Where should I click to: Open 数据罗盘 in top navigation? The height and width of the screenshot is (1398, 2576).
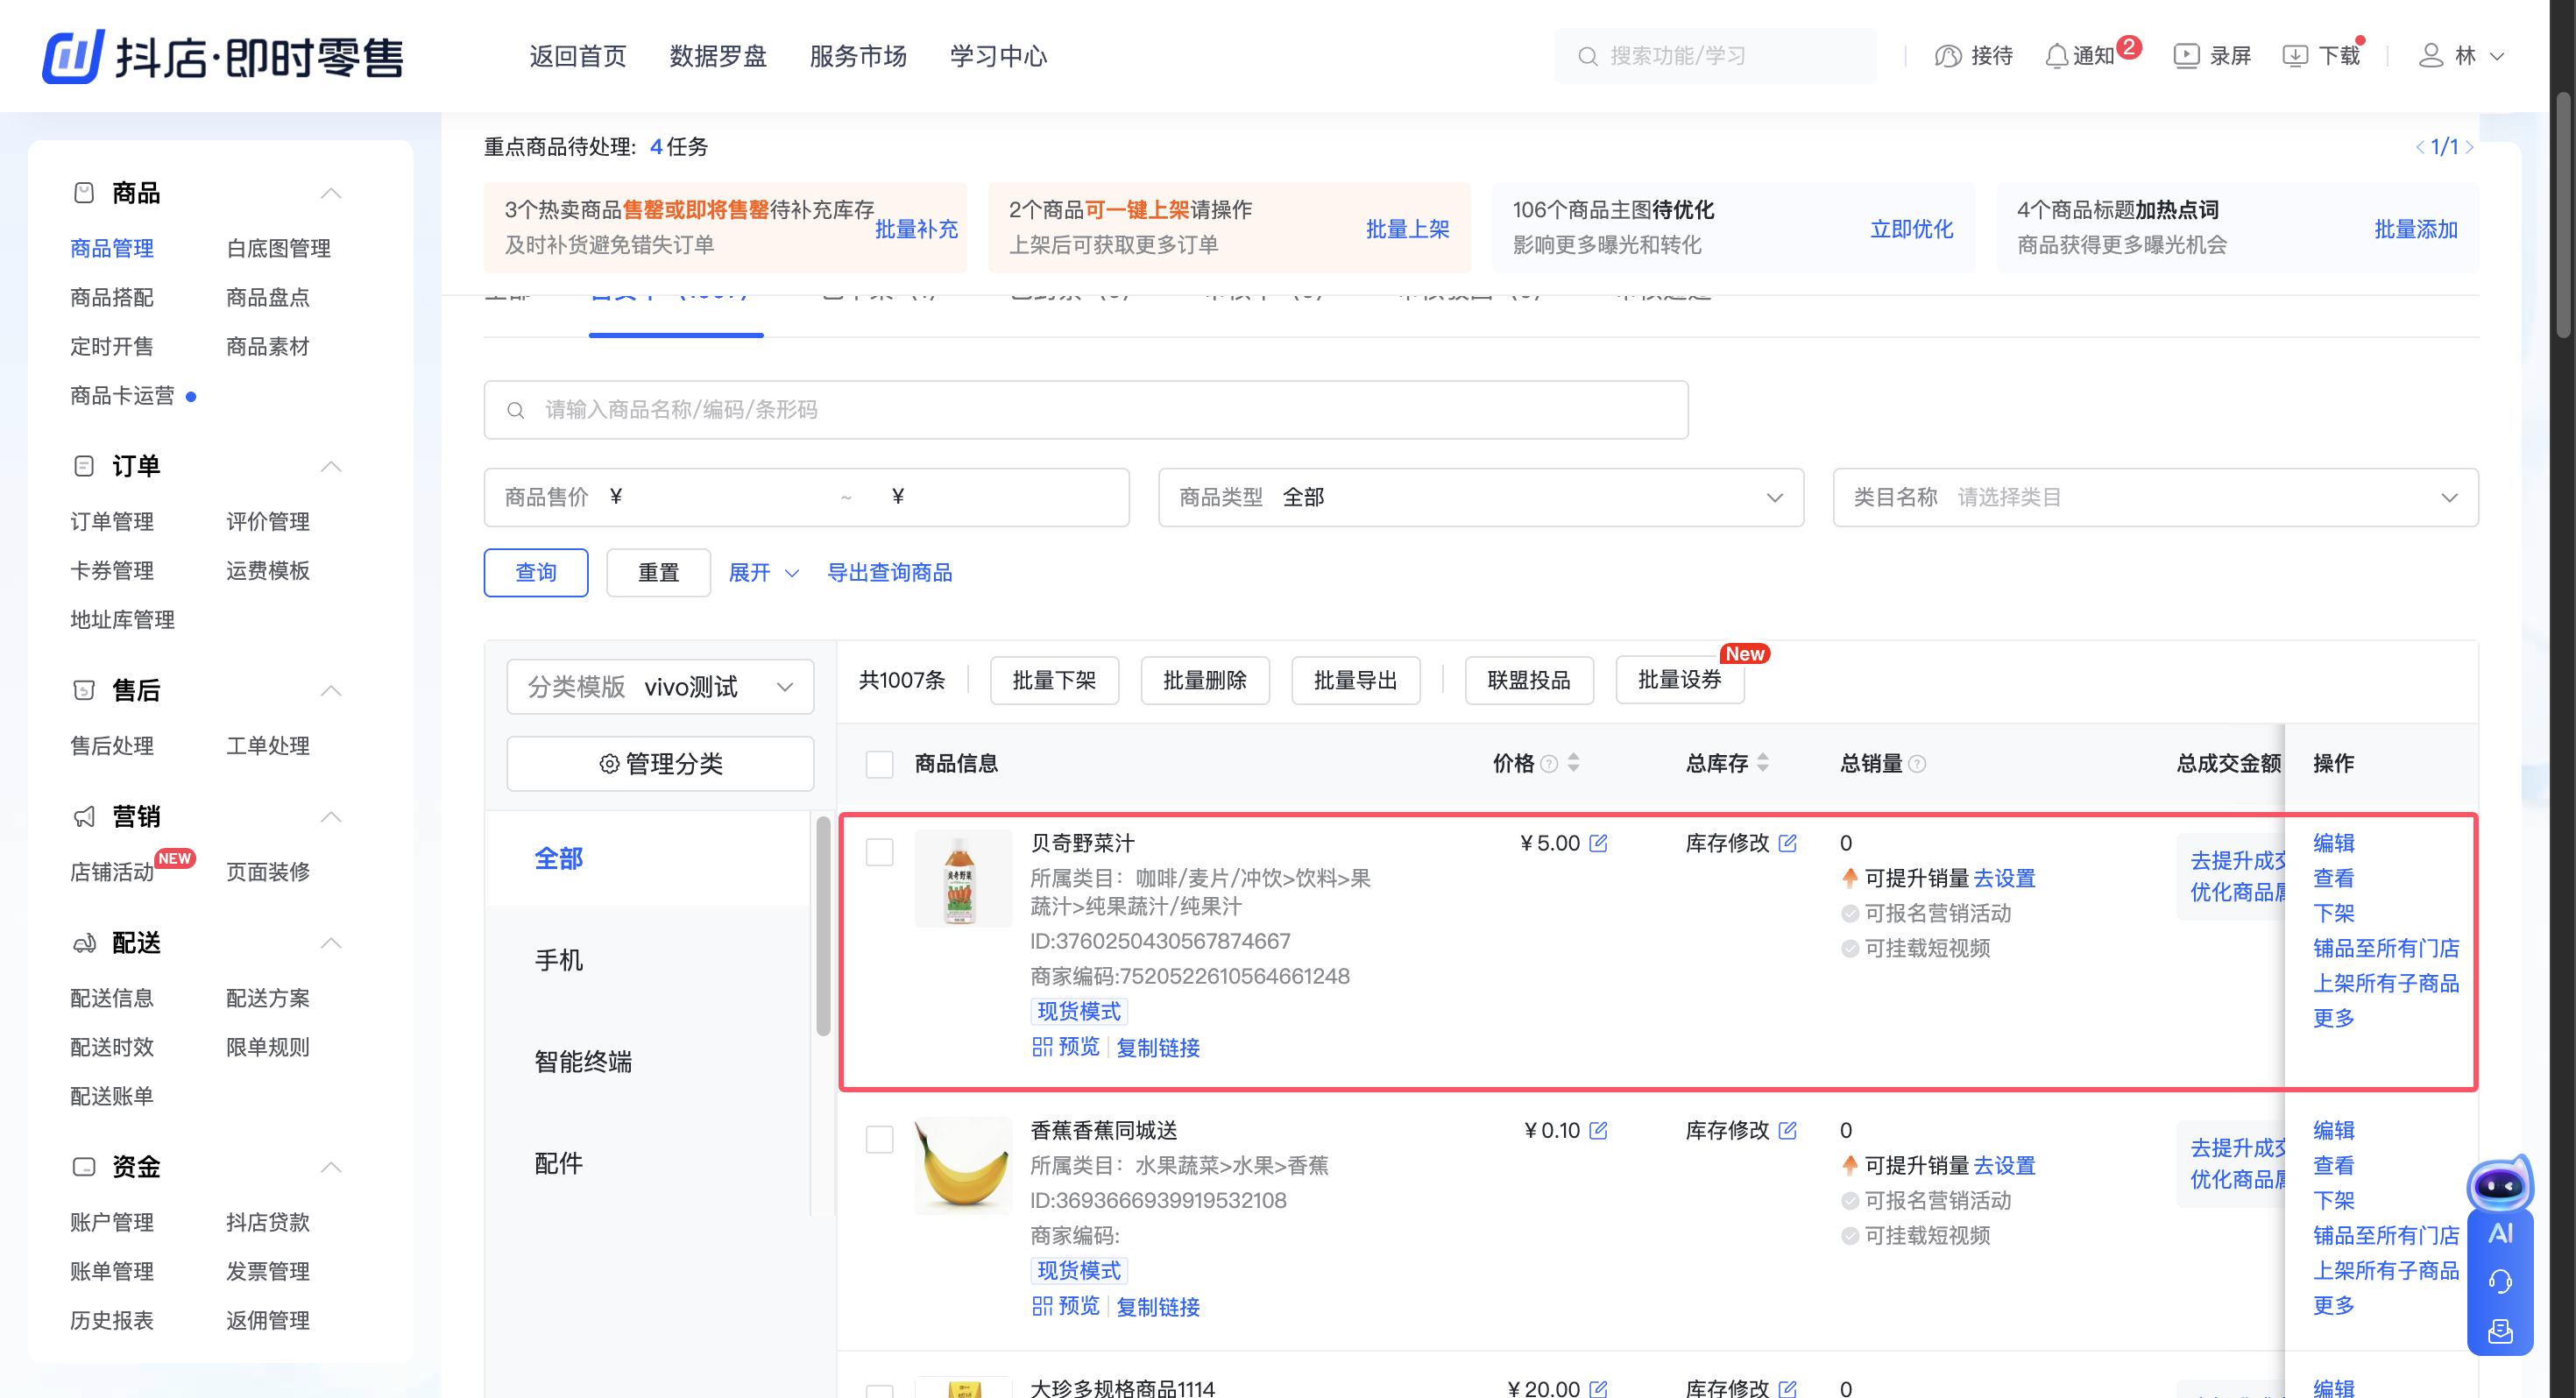718,56
